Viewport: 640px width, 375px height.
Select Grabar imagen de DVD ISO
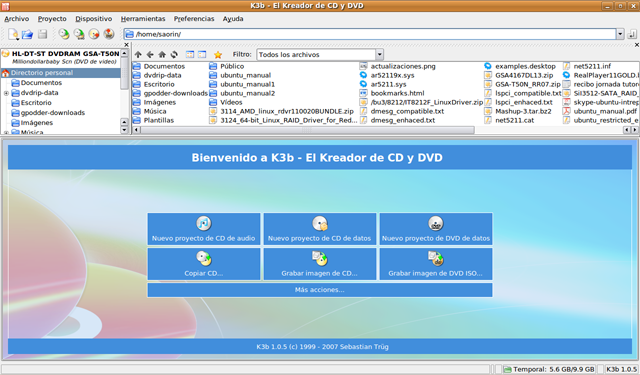(436, 264)
